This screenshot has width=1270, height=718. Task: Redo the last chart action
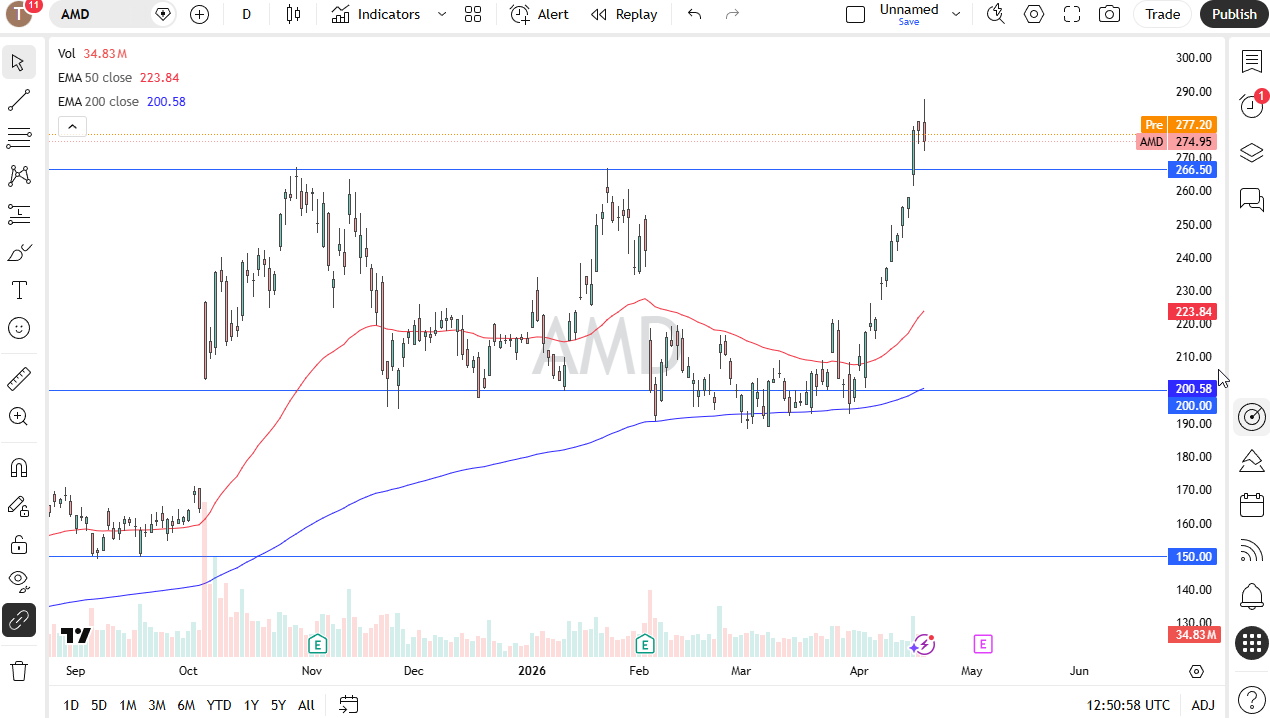(732, 14)
